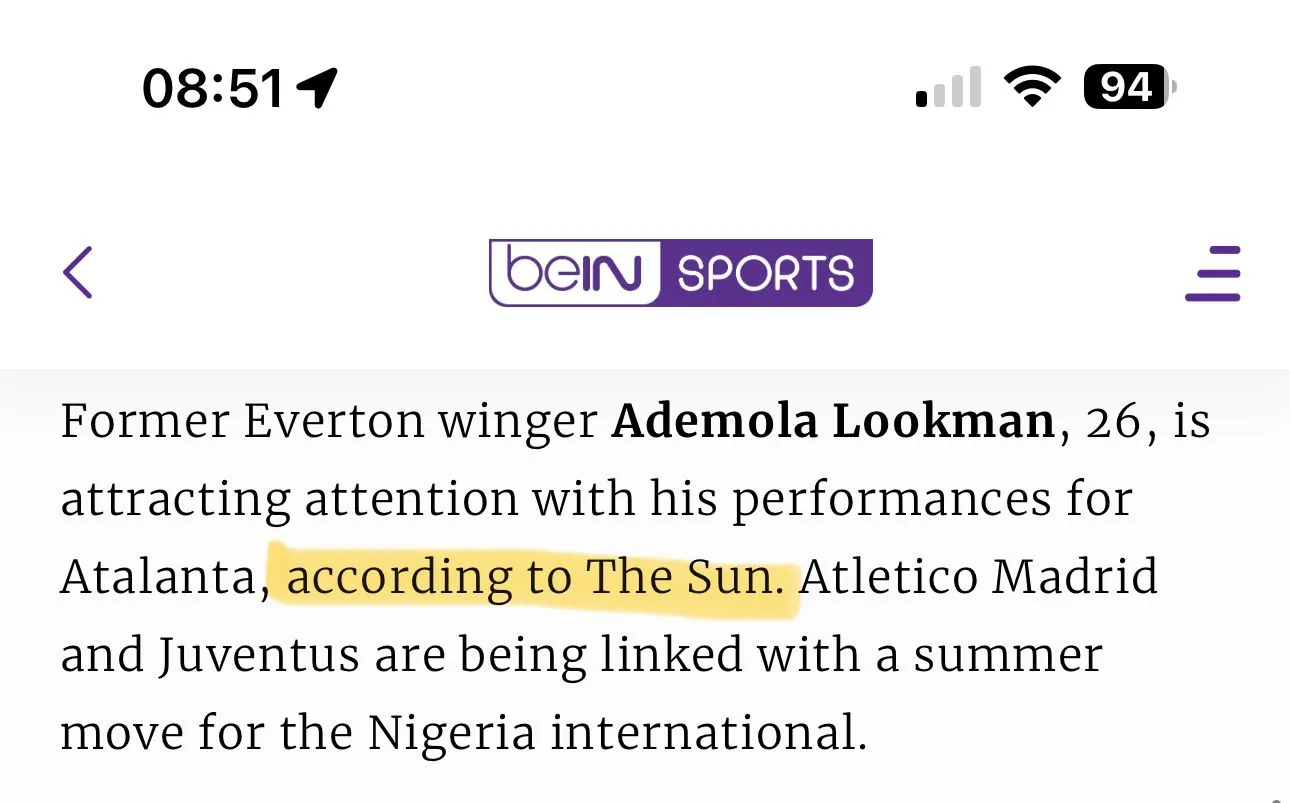Image resolution: width=1290 pixels, height=803 pixels.
Task: Tap the 08:51 clock
Action: point(213,89)
